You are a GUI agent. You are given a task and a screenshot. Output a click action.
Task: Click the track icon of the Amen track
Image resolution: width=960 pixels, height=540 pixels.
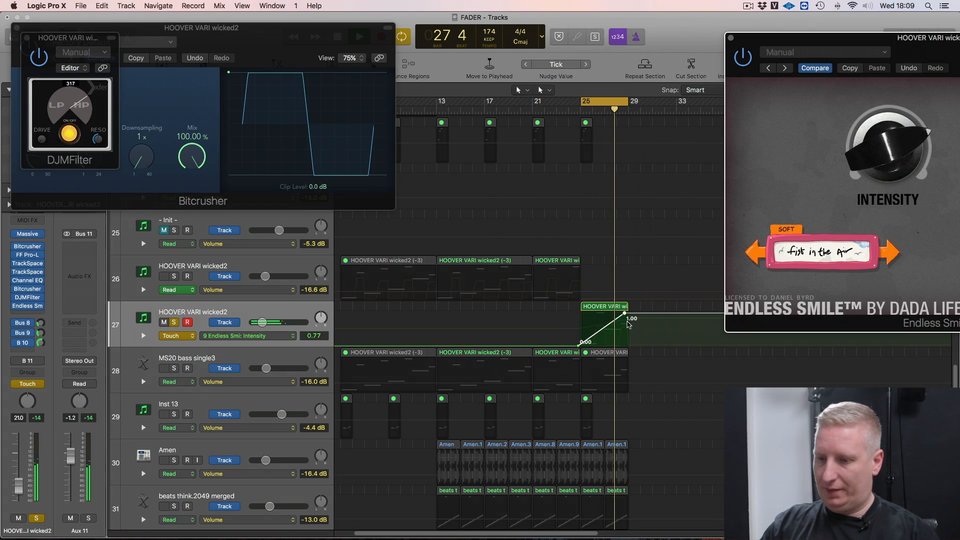pyautogui.click(x=143, y=455)
